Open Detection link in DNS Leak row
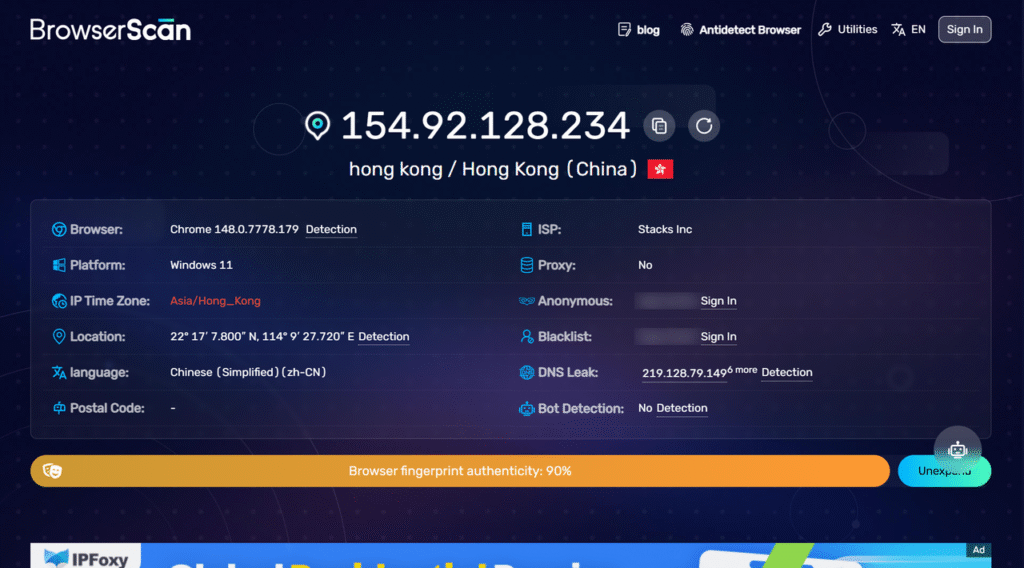Viewport: 1024px width, 568px height. [x=787, y=372]
